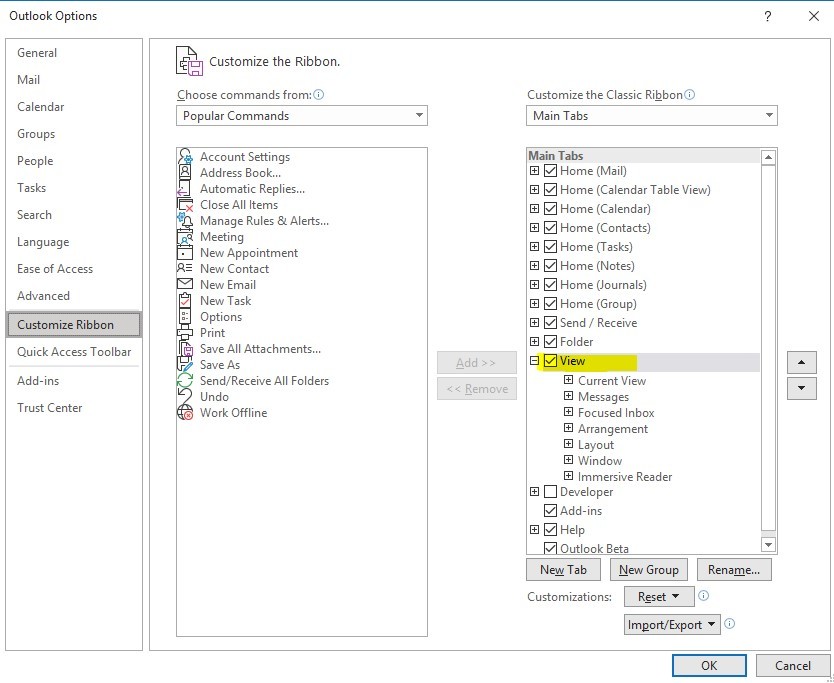Viewport: 834px width, 683px height.
Task: Click the New Appointment calendar icon
Action: (185, 253)
